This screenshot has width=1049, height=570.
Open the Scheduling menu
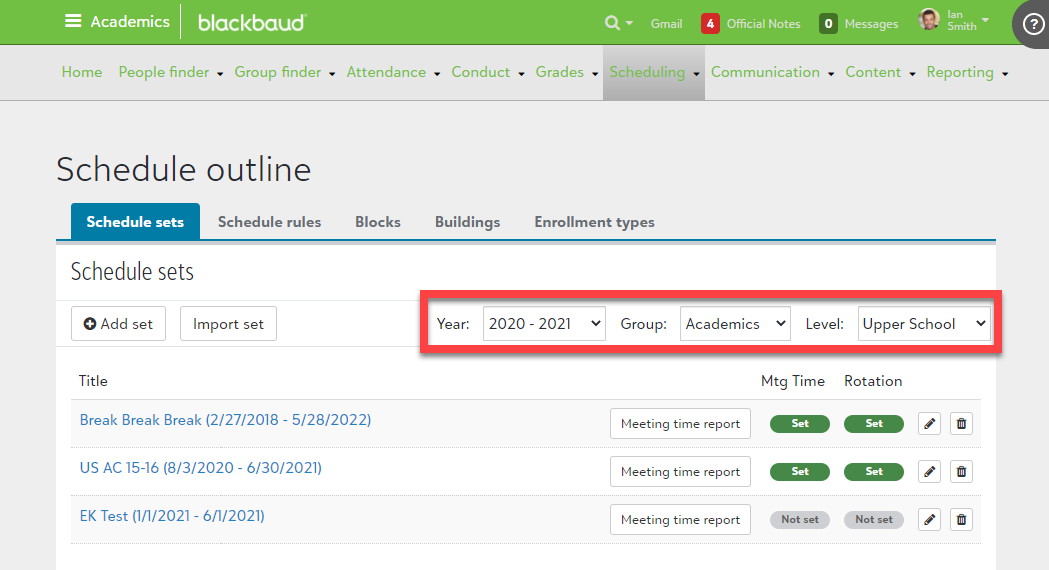[647, 72]
